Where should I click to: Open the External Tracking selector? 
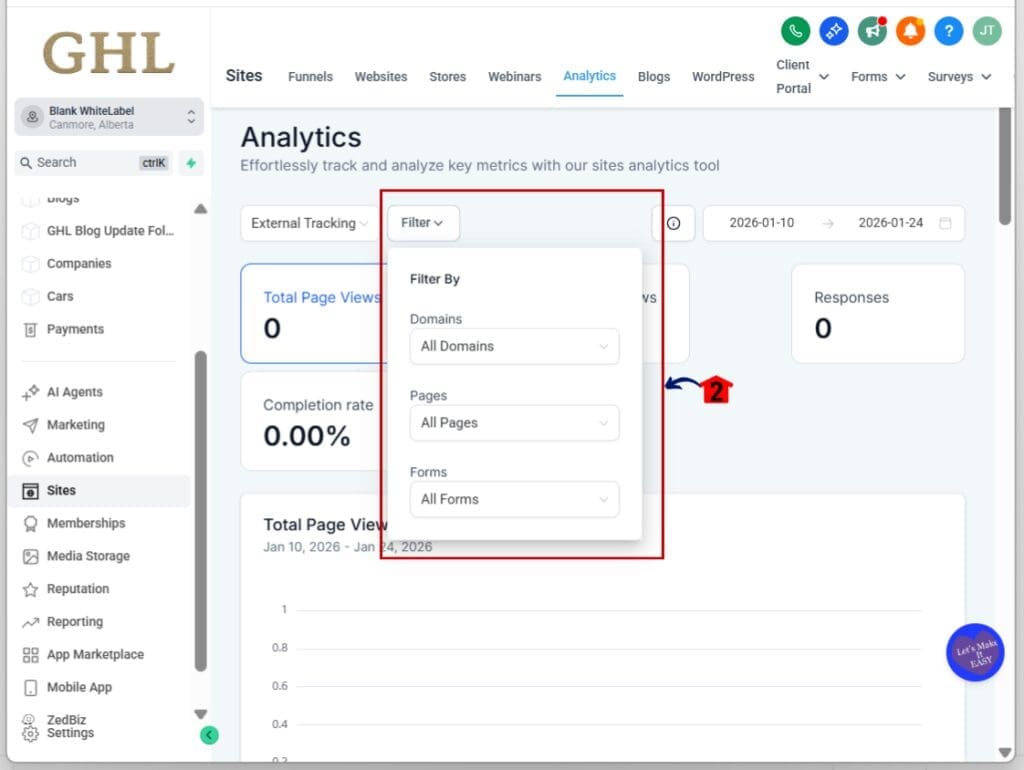coord(307,223)
